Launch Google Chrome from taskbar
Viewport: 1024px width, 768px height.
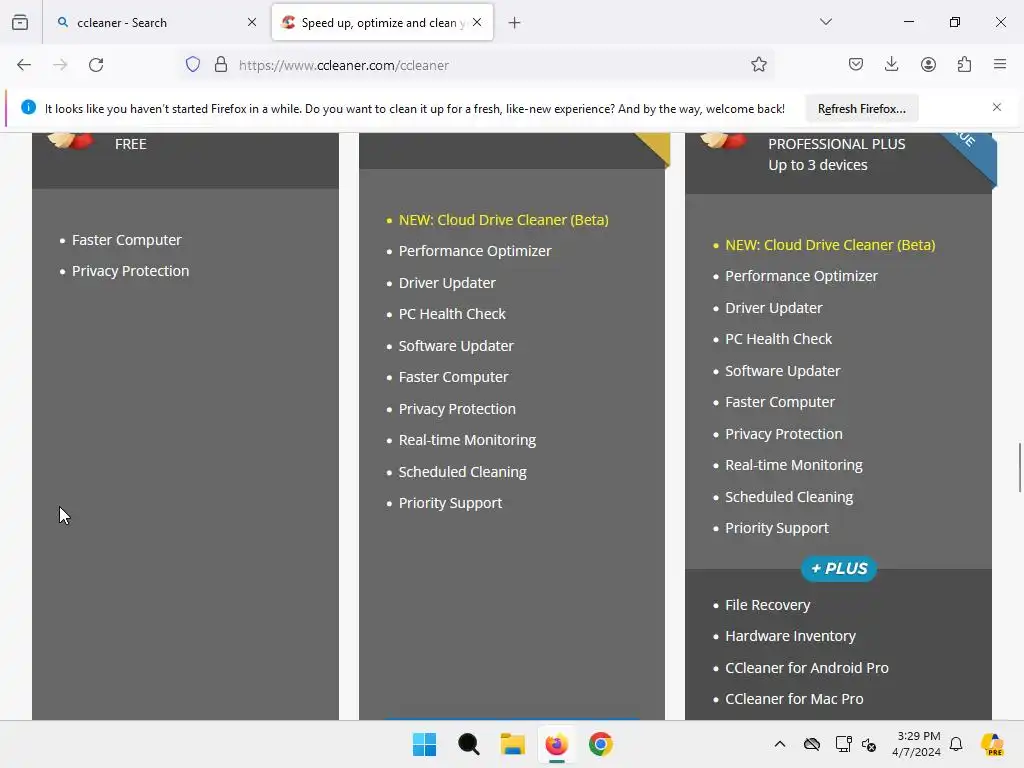[x=601, y=744]
